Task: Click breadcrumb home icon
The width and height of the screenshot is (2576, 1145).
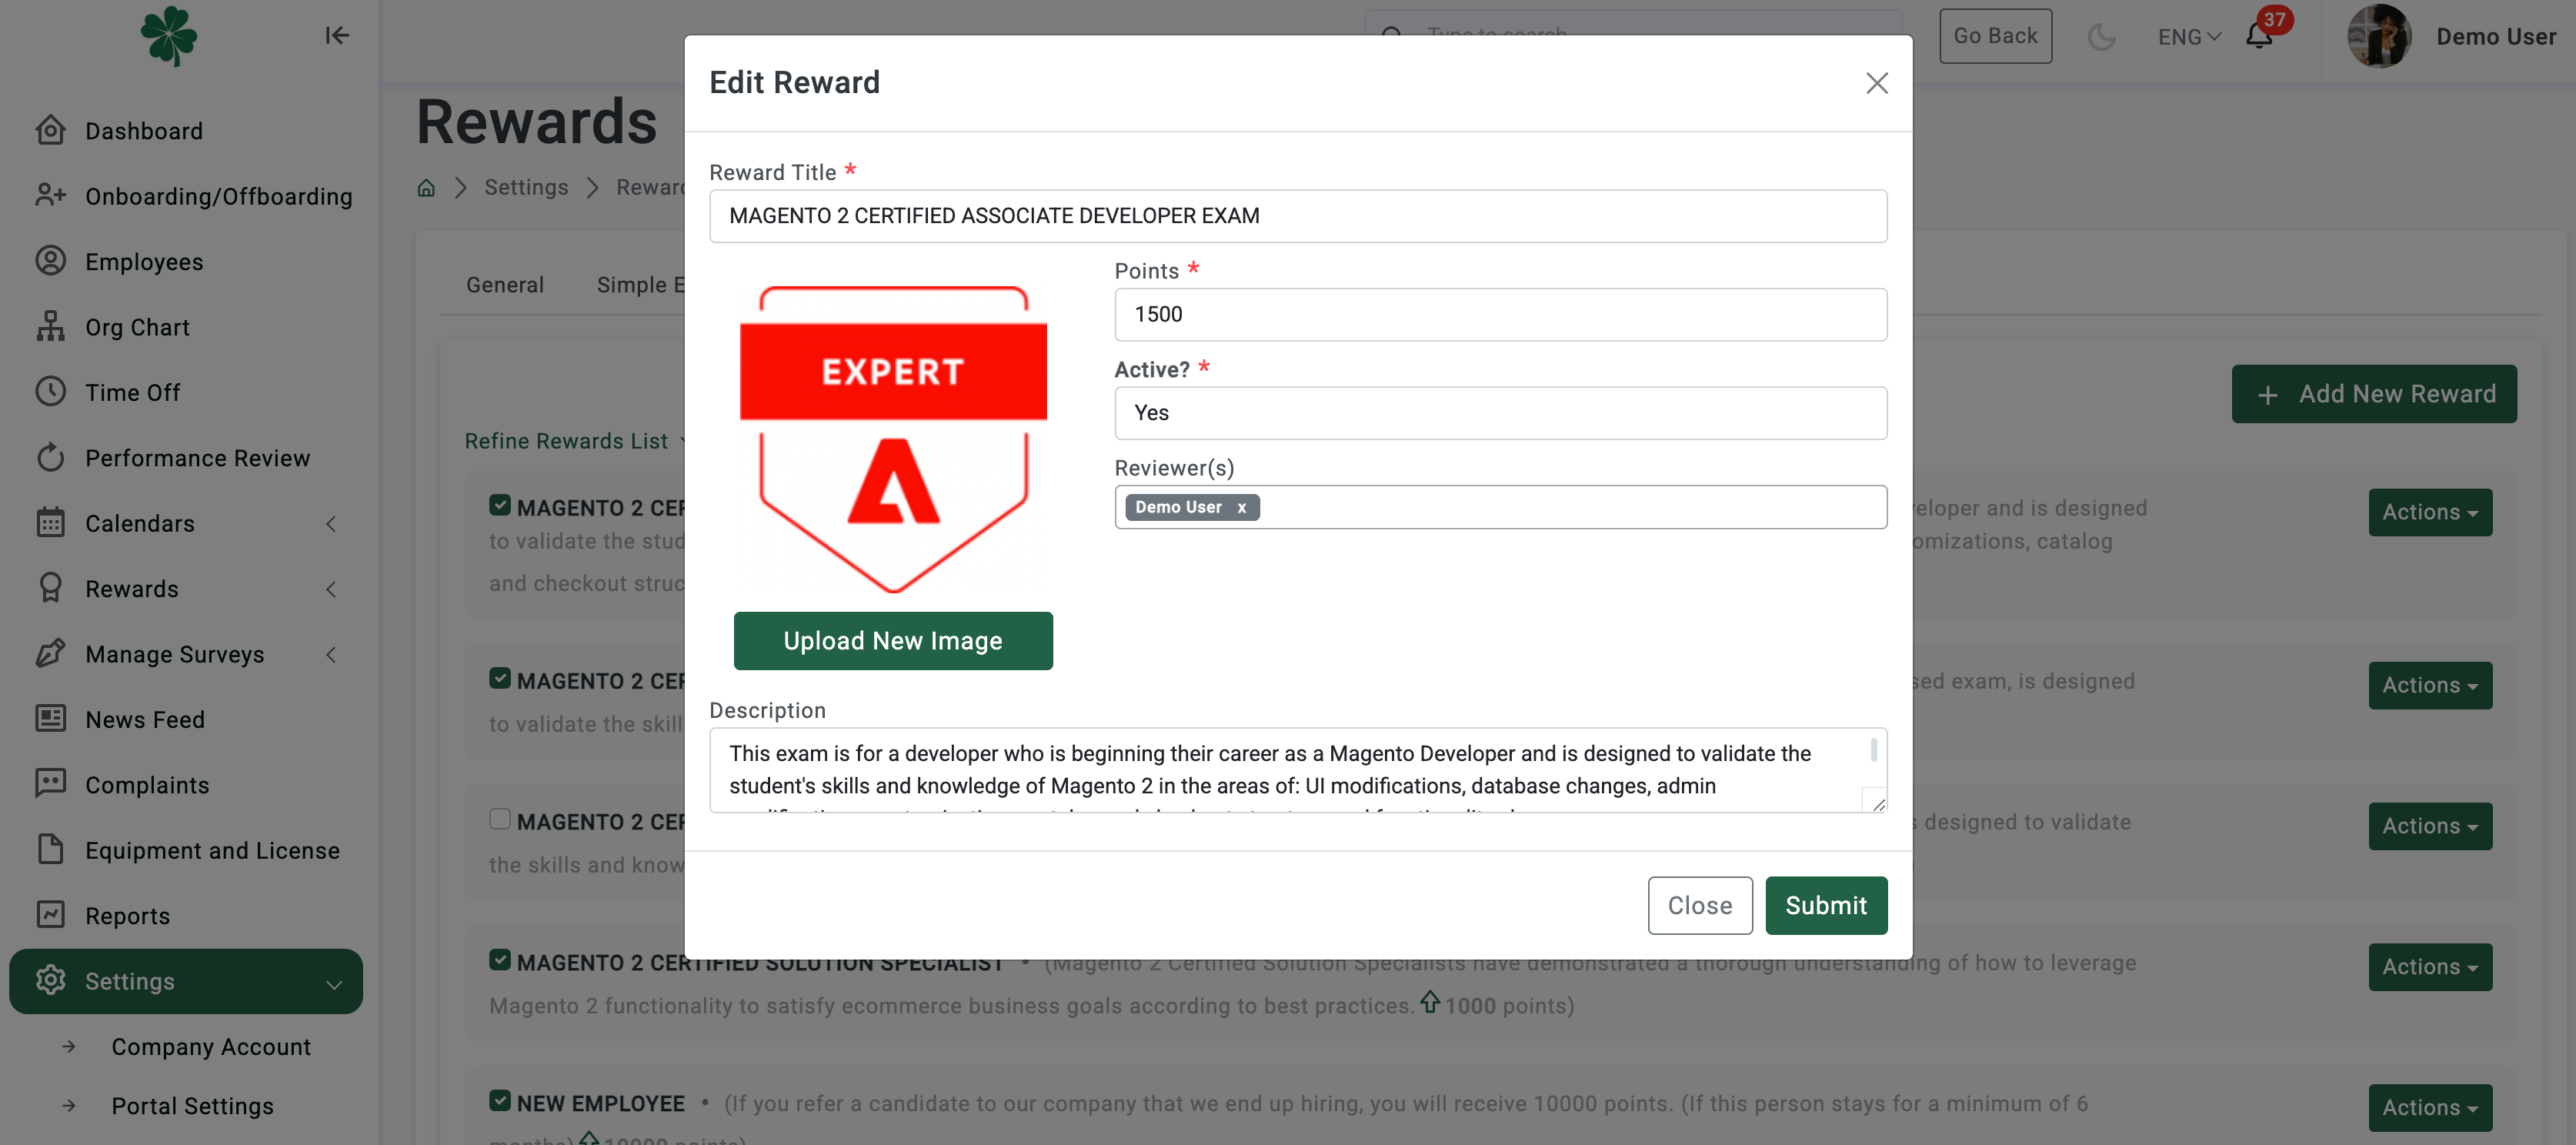Action: 426,188
